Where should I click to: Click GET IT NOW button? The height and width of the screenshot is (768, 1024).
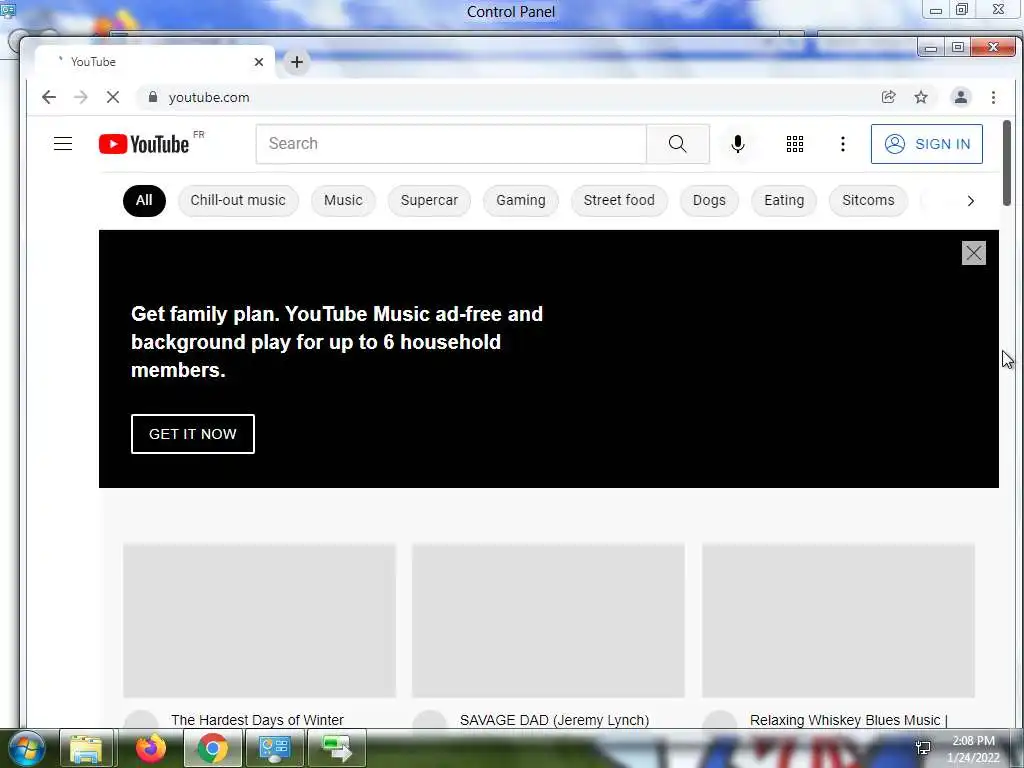pos(193,434)
